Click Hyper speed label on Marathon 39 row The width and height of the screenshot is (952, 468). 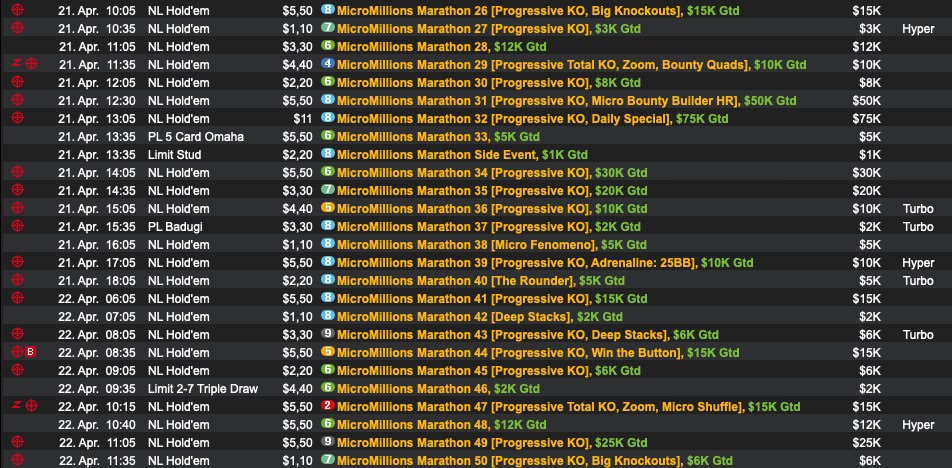point(918,263)
